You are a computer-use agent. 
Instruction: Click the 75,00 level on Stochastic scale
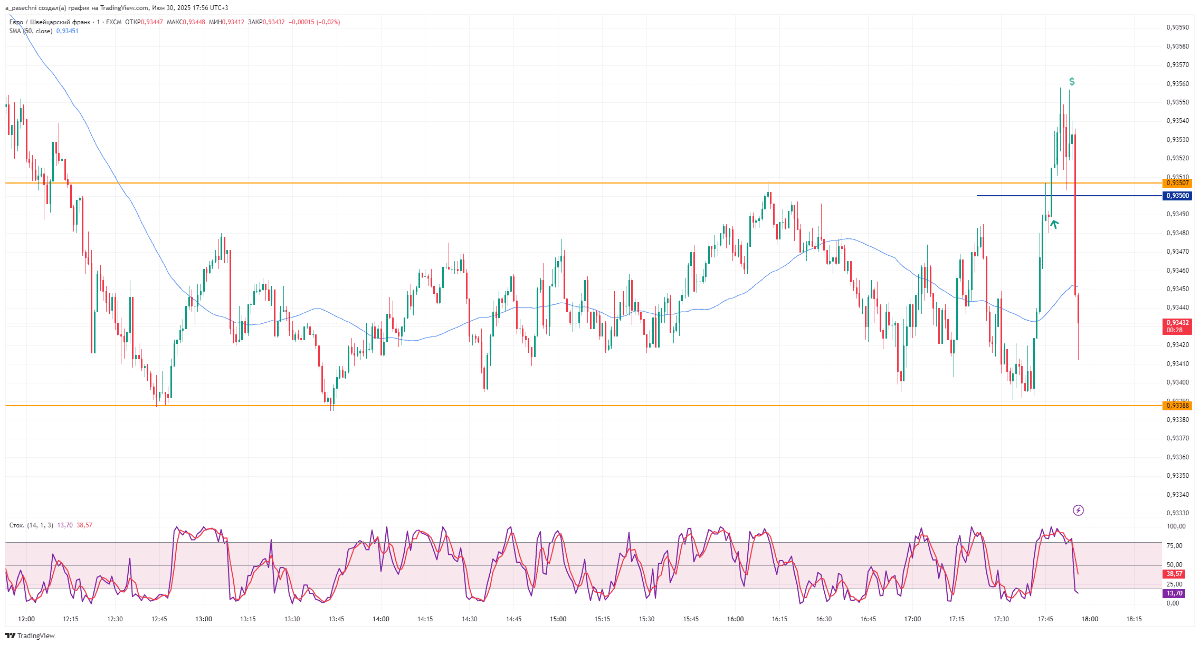tap(1175, 545)
